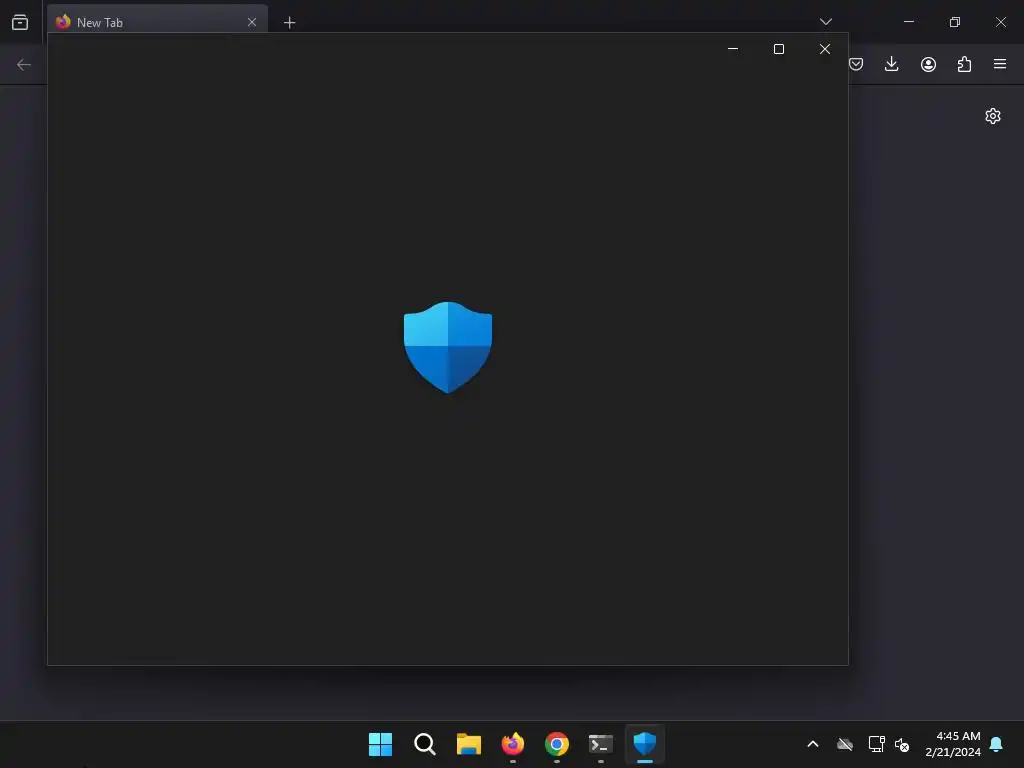The image size is (1024, 768).
Task: Open OneDrive cloud tray icon
Action: [x=845, y=744]
